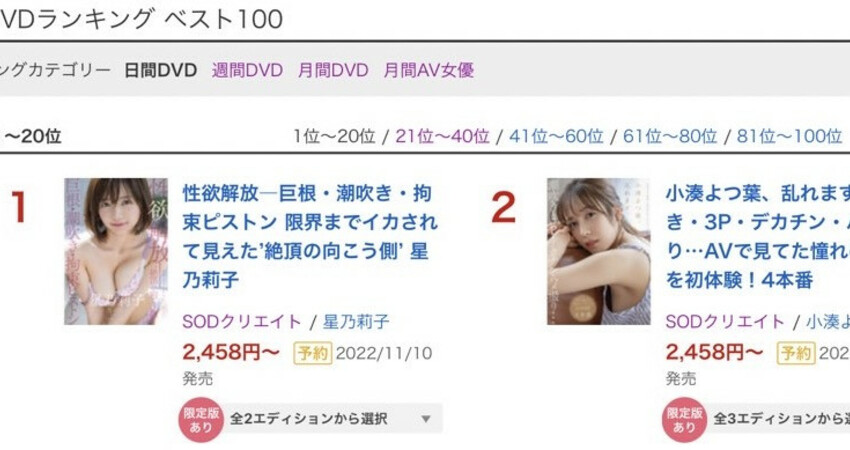850x450 pixels.
Task: Click the first 限定版あり round badge
Action: pos(201,420)
